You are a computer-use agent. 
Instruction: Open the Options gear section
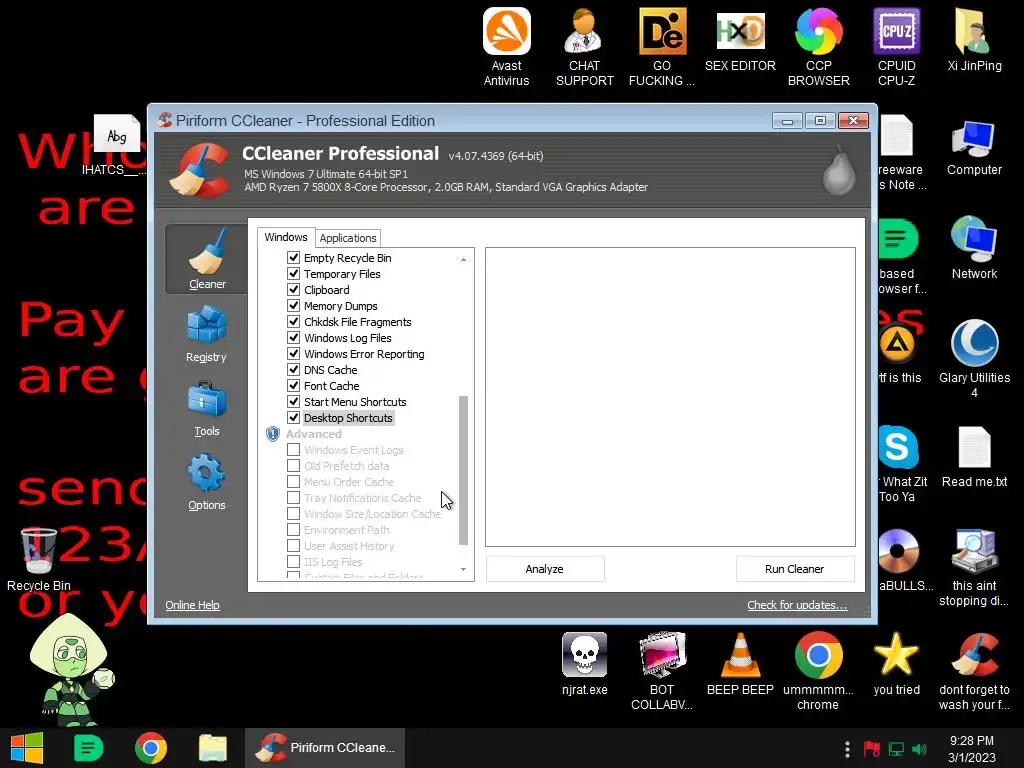(x=206, y=482)
